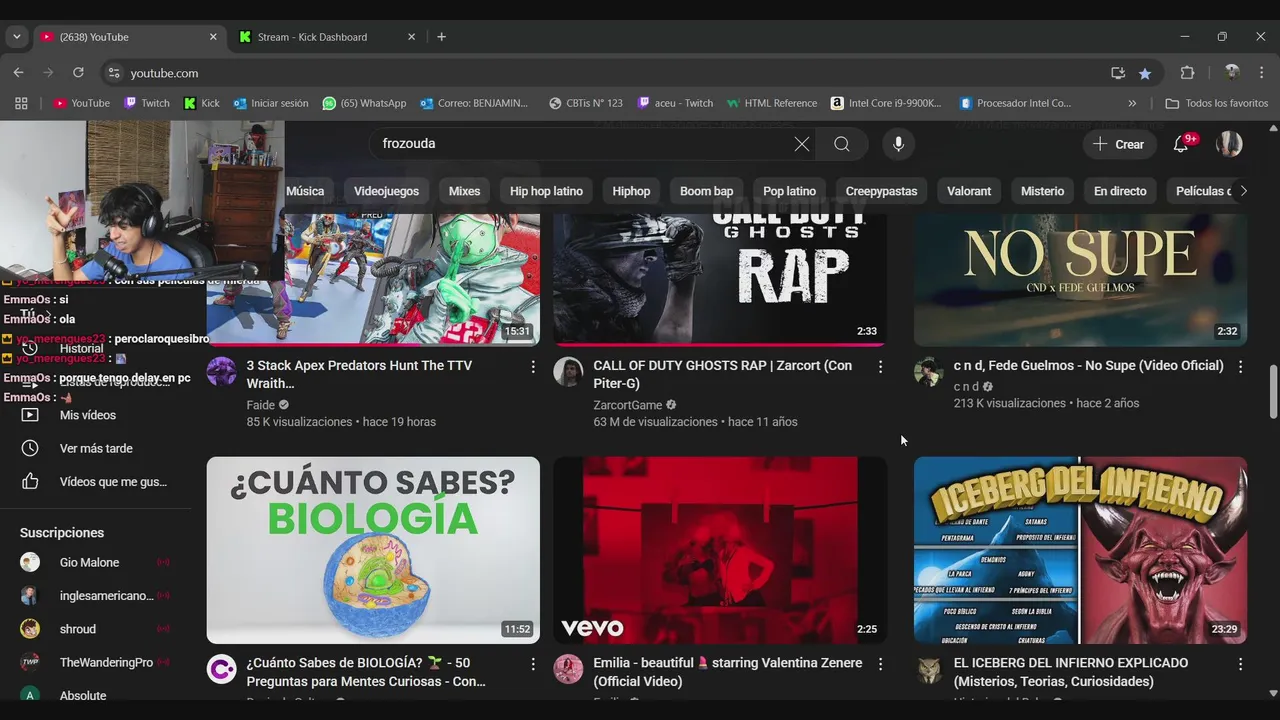Open the Chrome extensions puzzle icon
1280x720 pixels.
click(x=1188, y=73)
